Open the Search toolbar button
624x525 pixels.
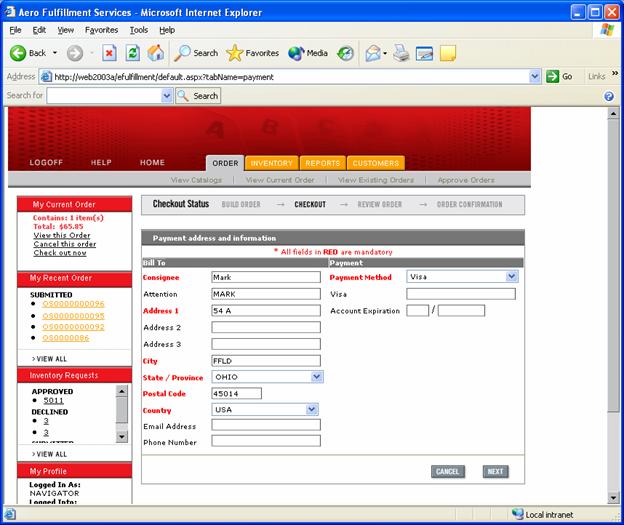(x=196, y=53)
